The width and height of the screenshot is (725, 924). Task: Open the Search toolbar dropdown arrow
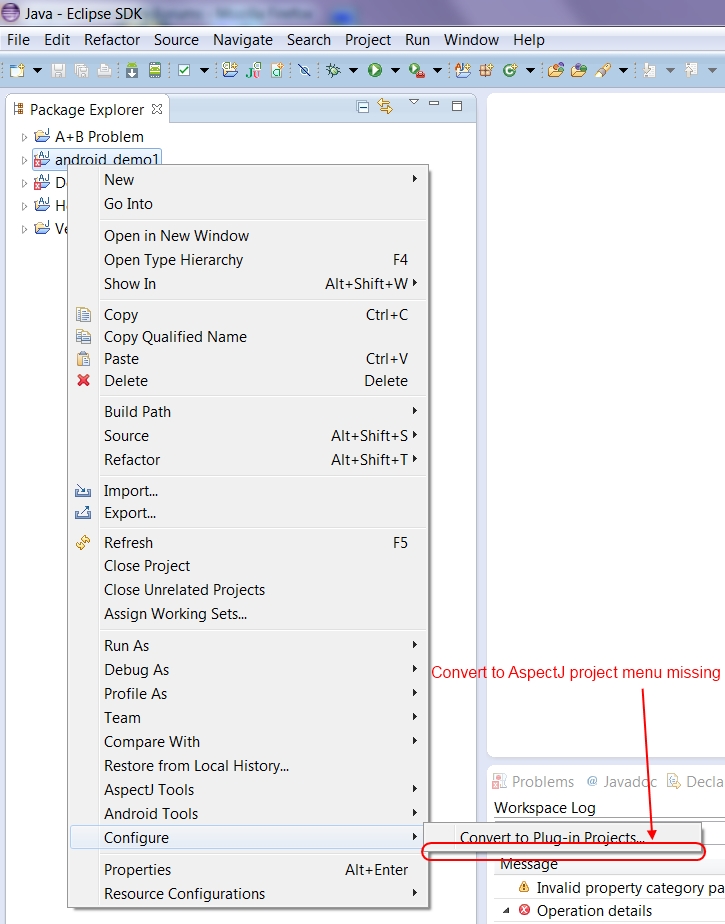tap(623, 71)
